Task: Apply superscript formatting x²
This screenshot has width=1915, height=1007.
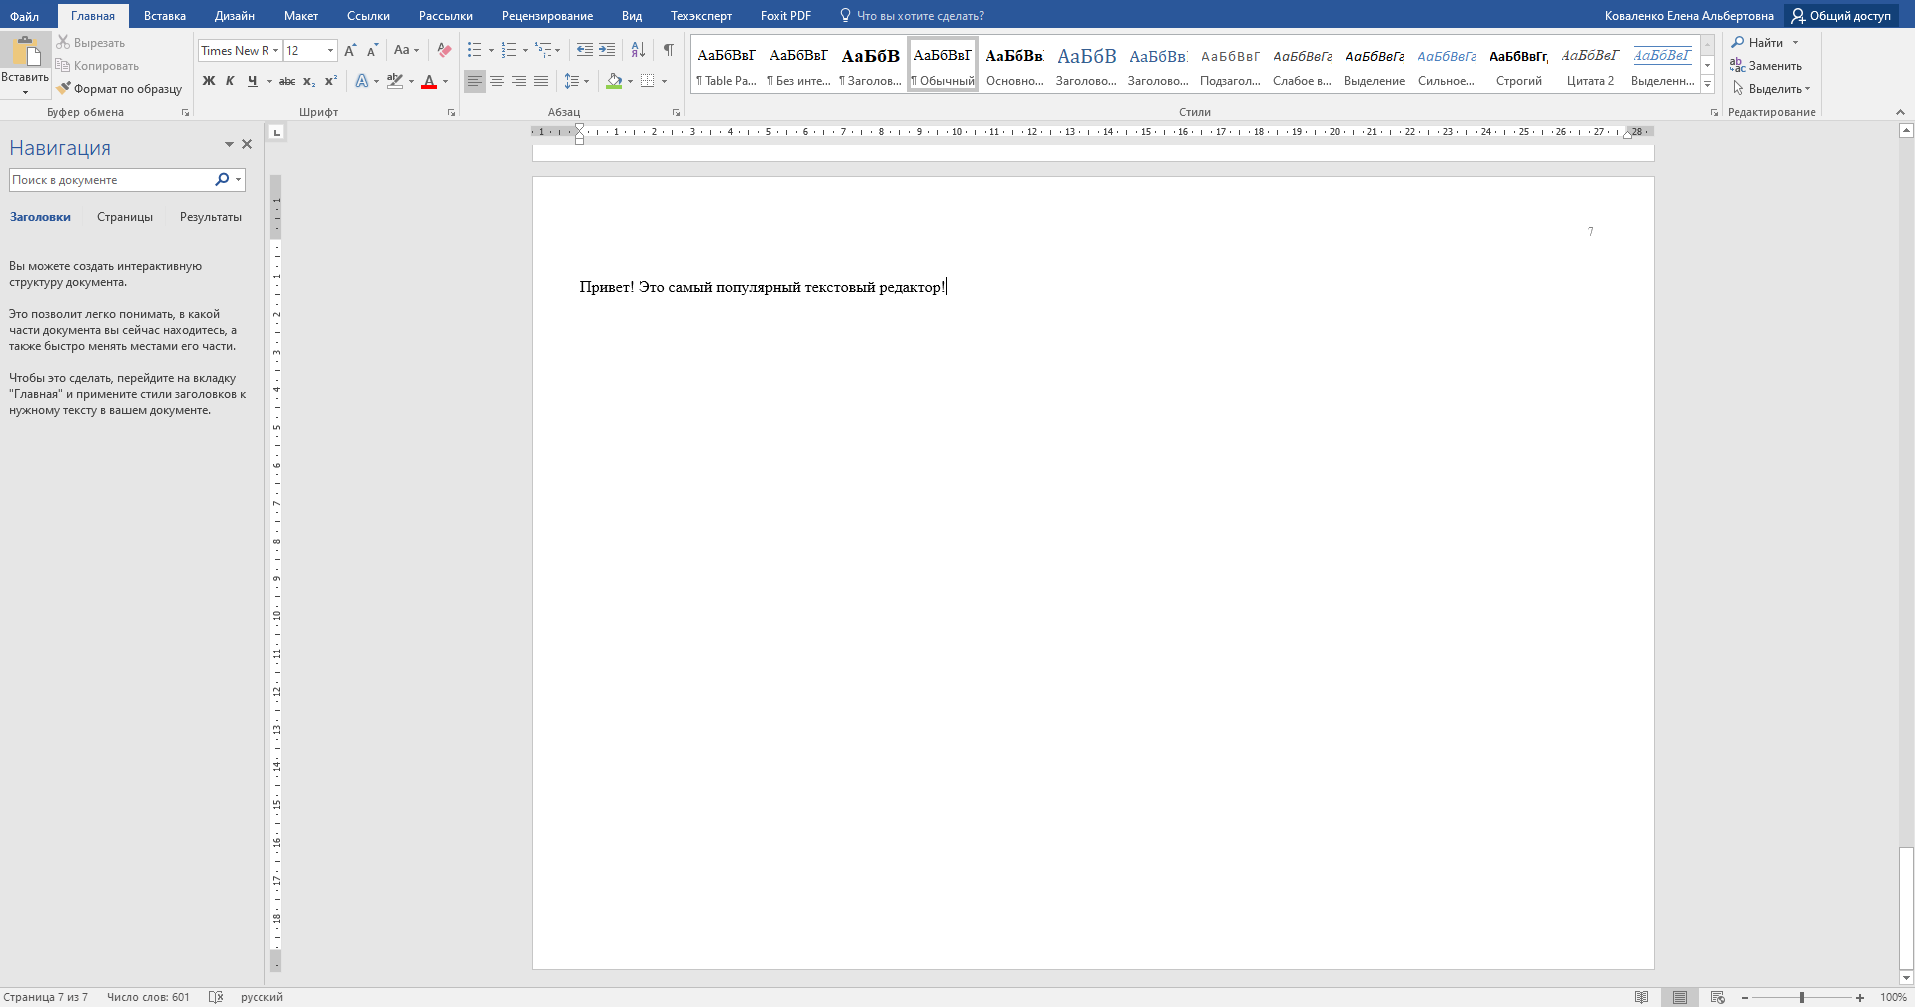Action: tap(331, 81)
